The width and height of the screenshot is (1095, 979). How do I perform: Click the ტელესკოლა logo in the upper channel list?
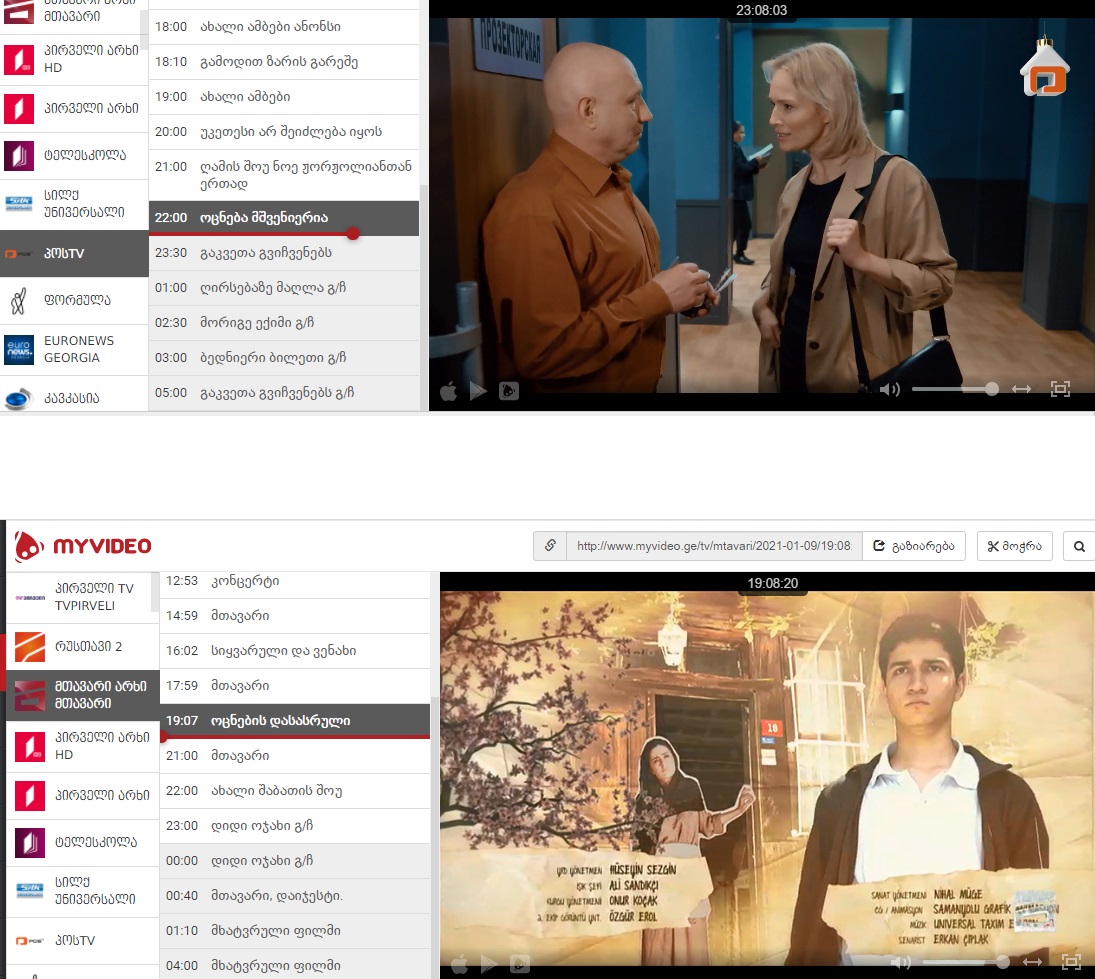(x=19, y=155)
